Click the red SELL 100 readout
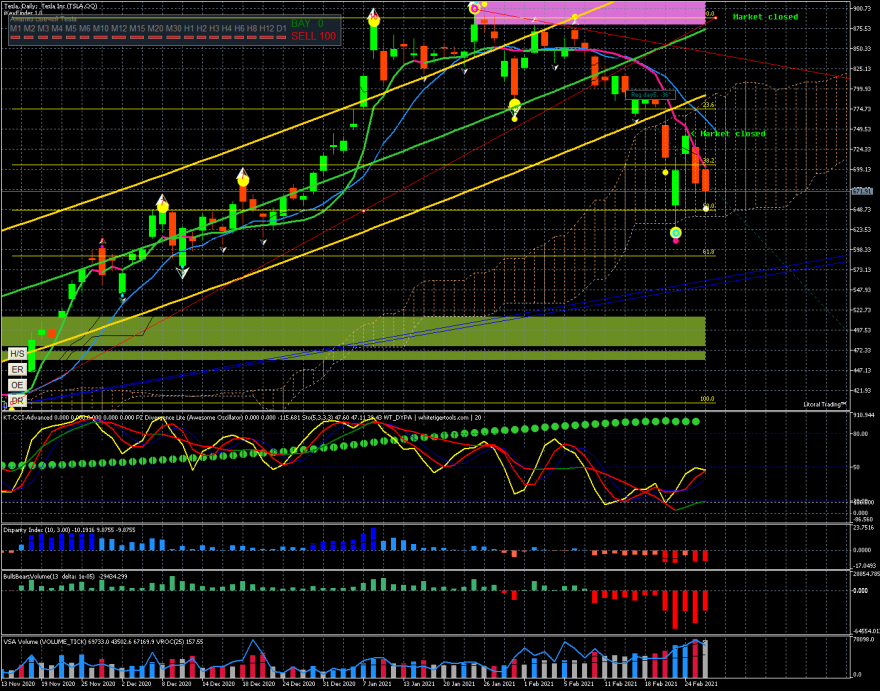Screen dimensions: 880x691 (x=313, y=36)
